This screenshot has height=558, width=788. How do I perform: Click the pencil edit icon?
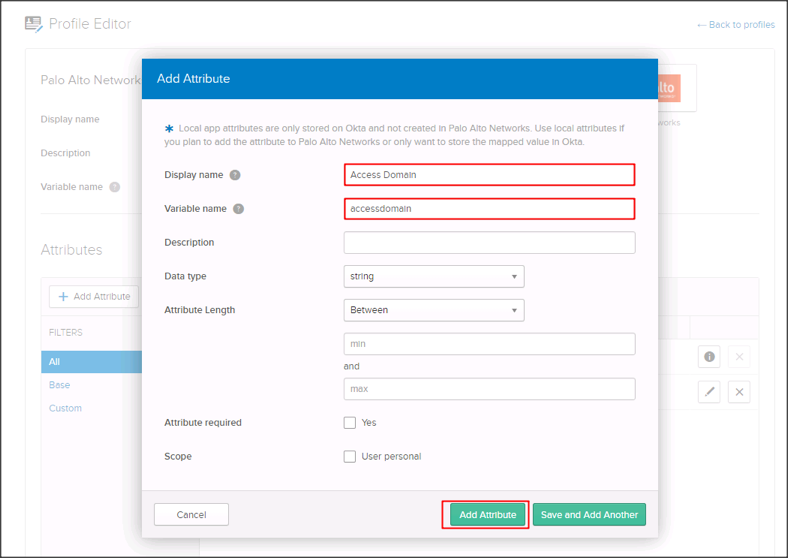coord(709,392)
